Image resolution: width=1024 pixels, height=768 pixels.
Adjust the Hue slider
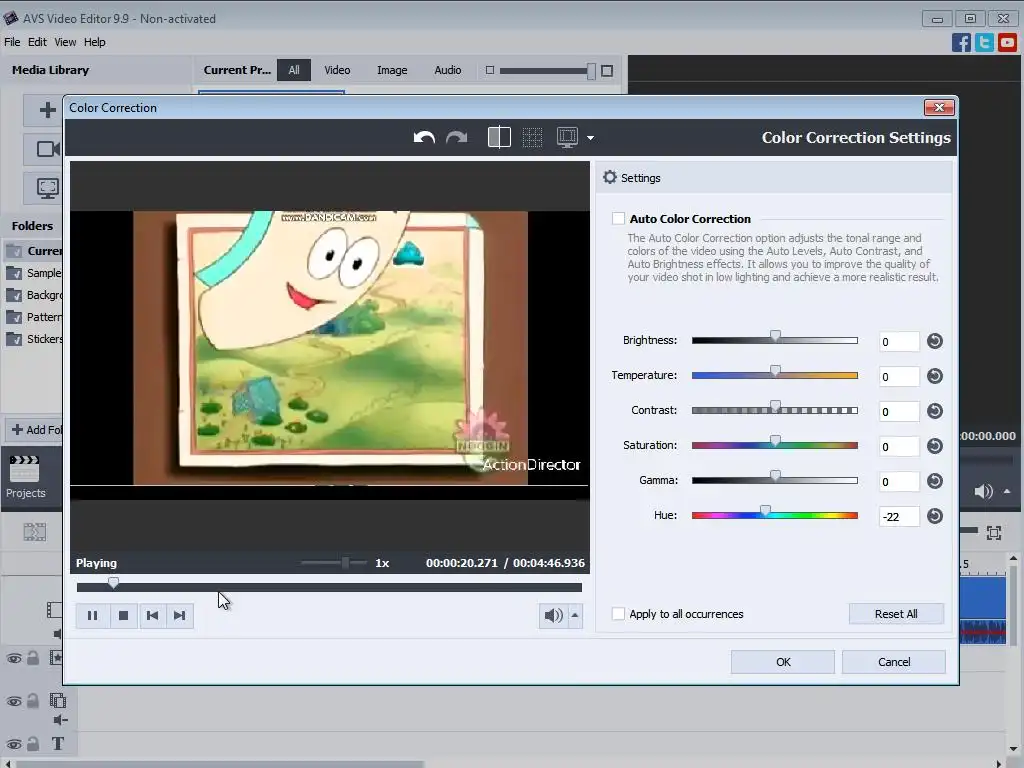point(765,511)
